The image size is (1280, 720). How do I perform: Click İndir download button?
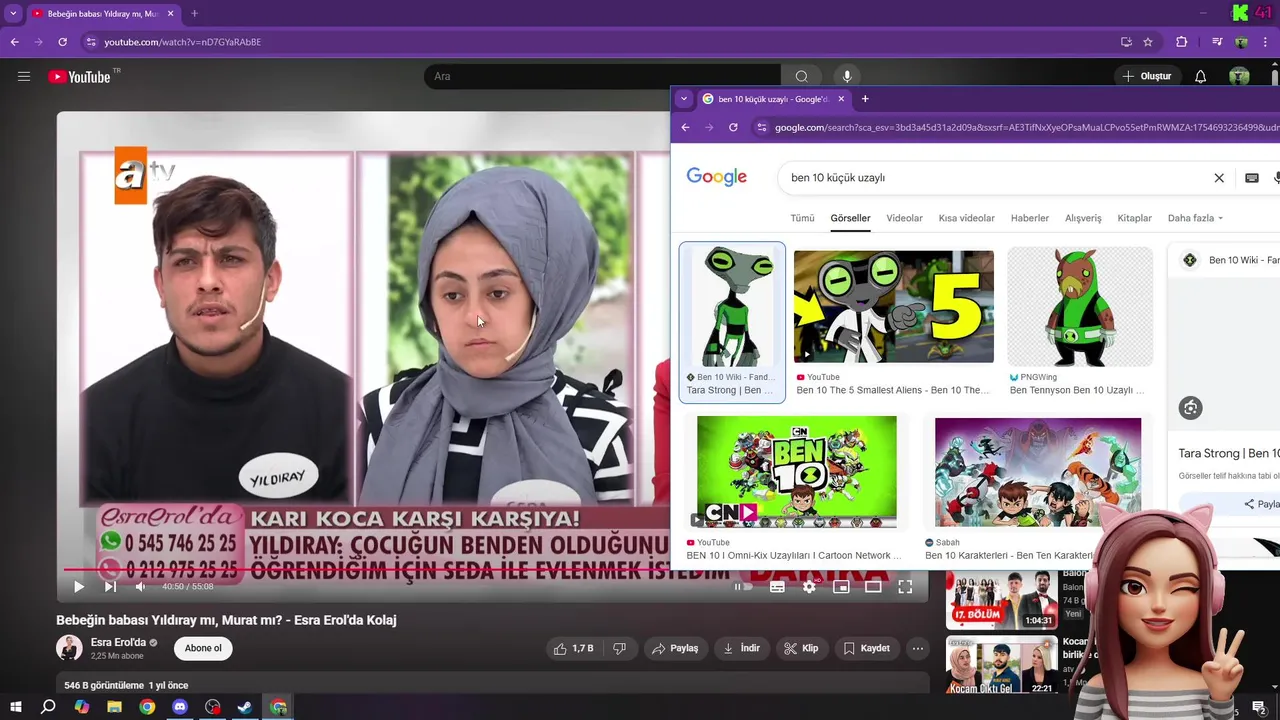tap(741, 648)
